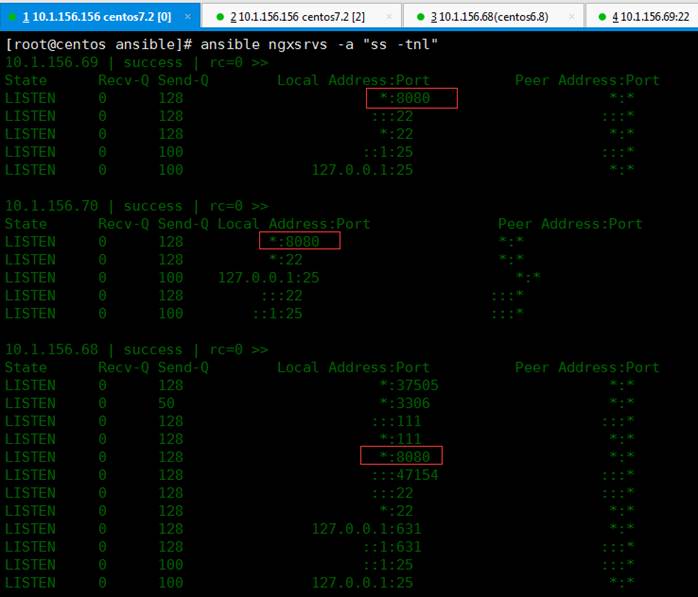Image resolution: width=698 pixels, height=597 pixels.
Task: Click the Send-Q value 50
Action: [166, 403]
